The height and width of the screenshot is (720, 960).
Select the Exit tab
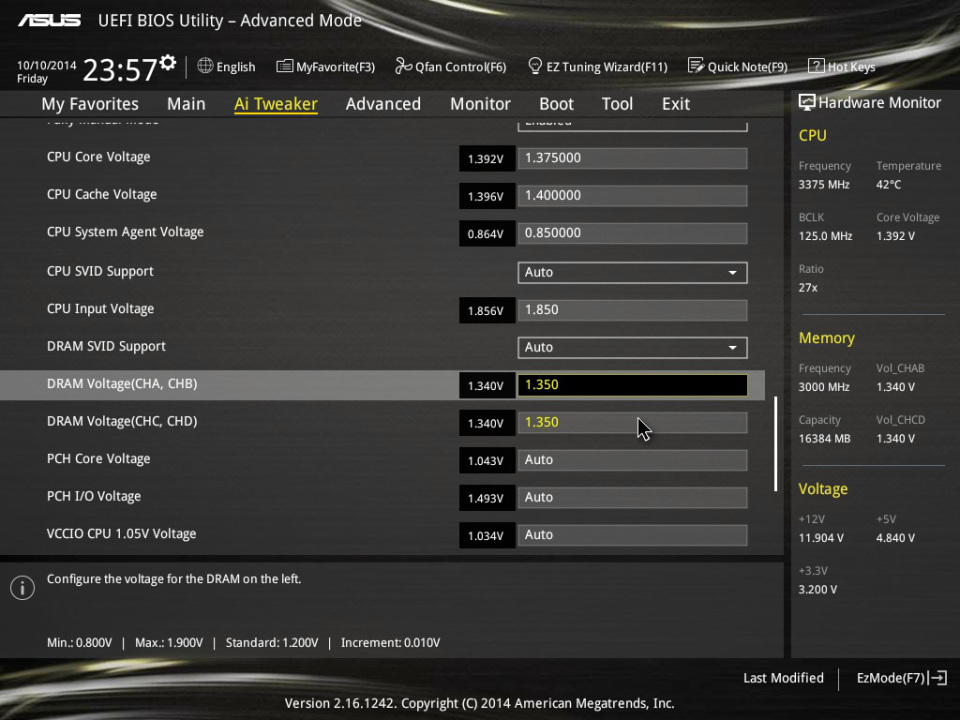pos(676,103)
